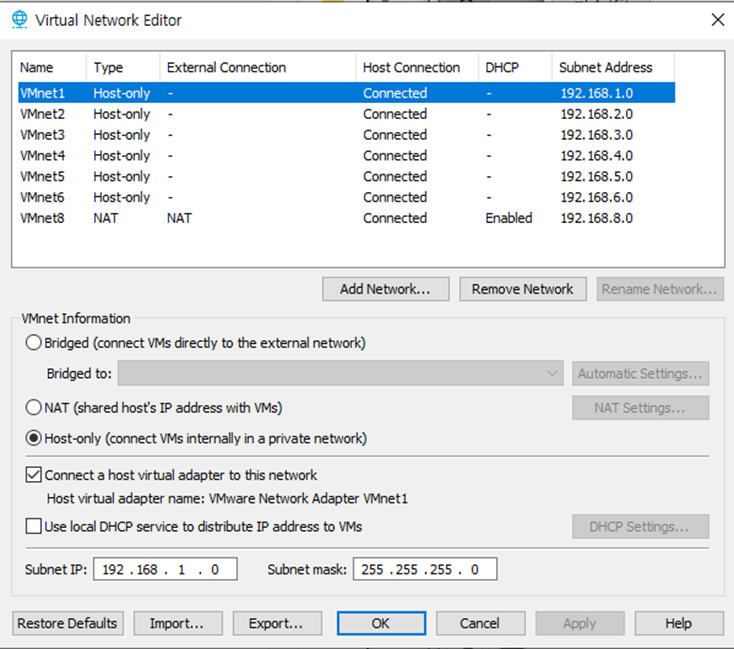This screenshot has height=649, width=734.
Task: Open Automatic Settings dialog
Action: (640, 374)
